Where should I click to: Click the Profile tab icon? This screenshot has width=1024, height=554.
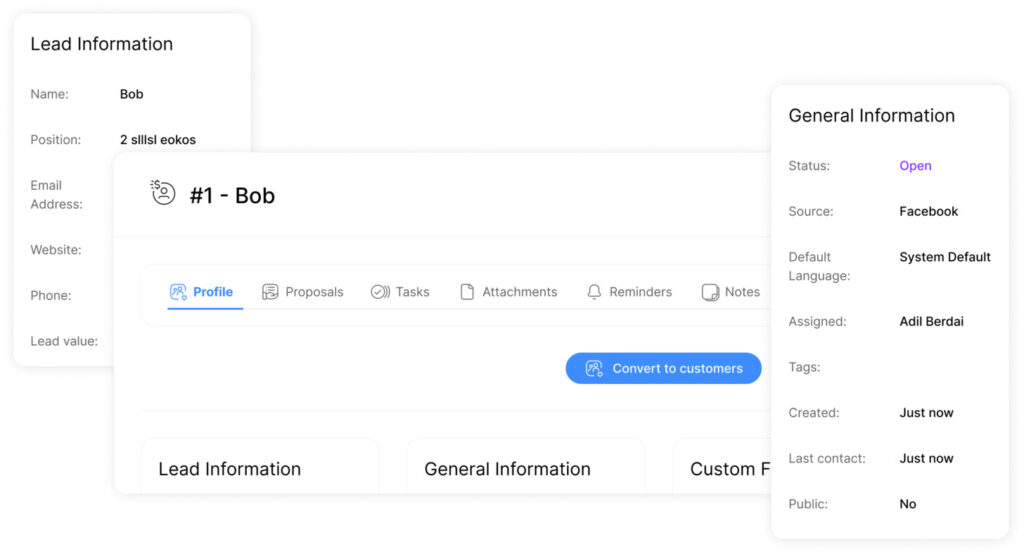click(178, 292)
